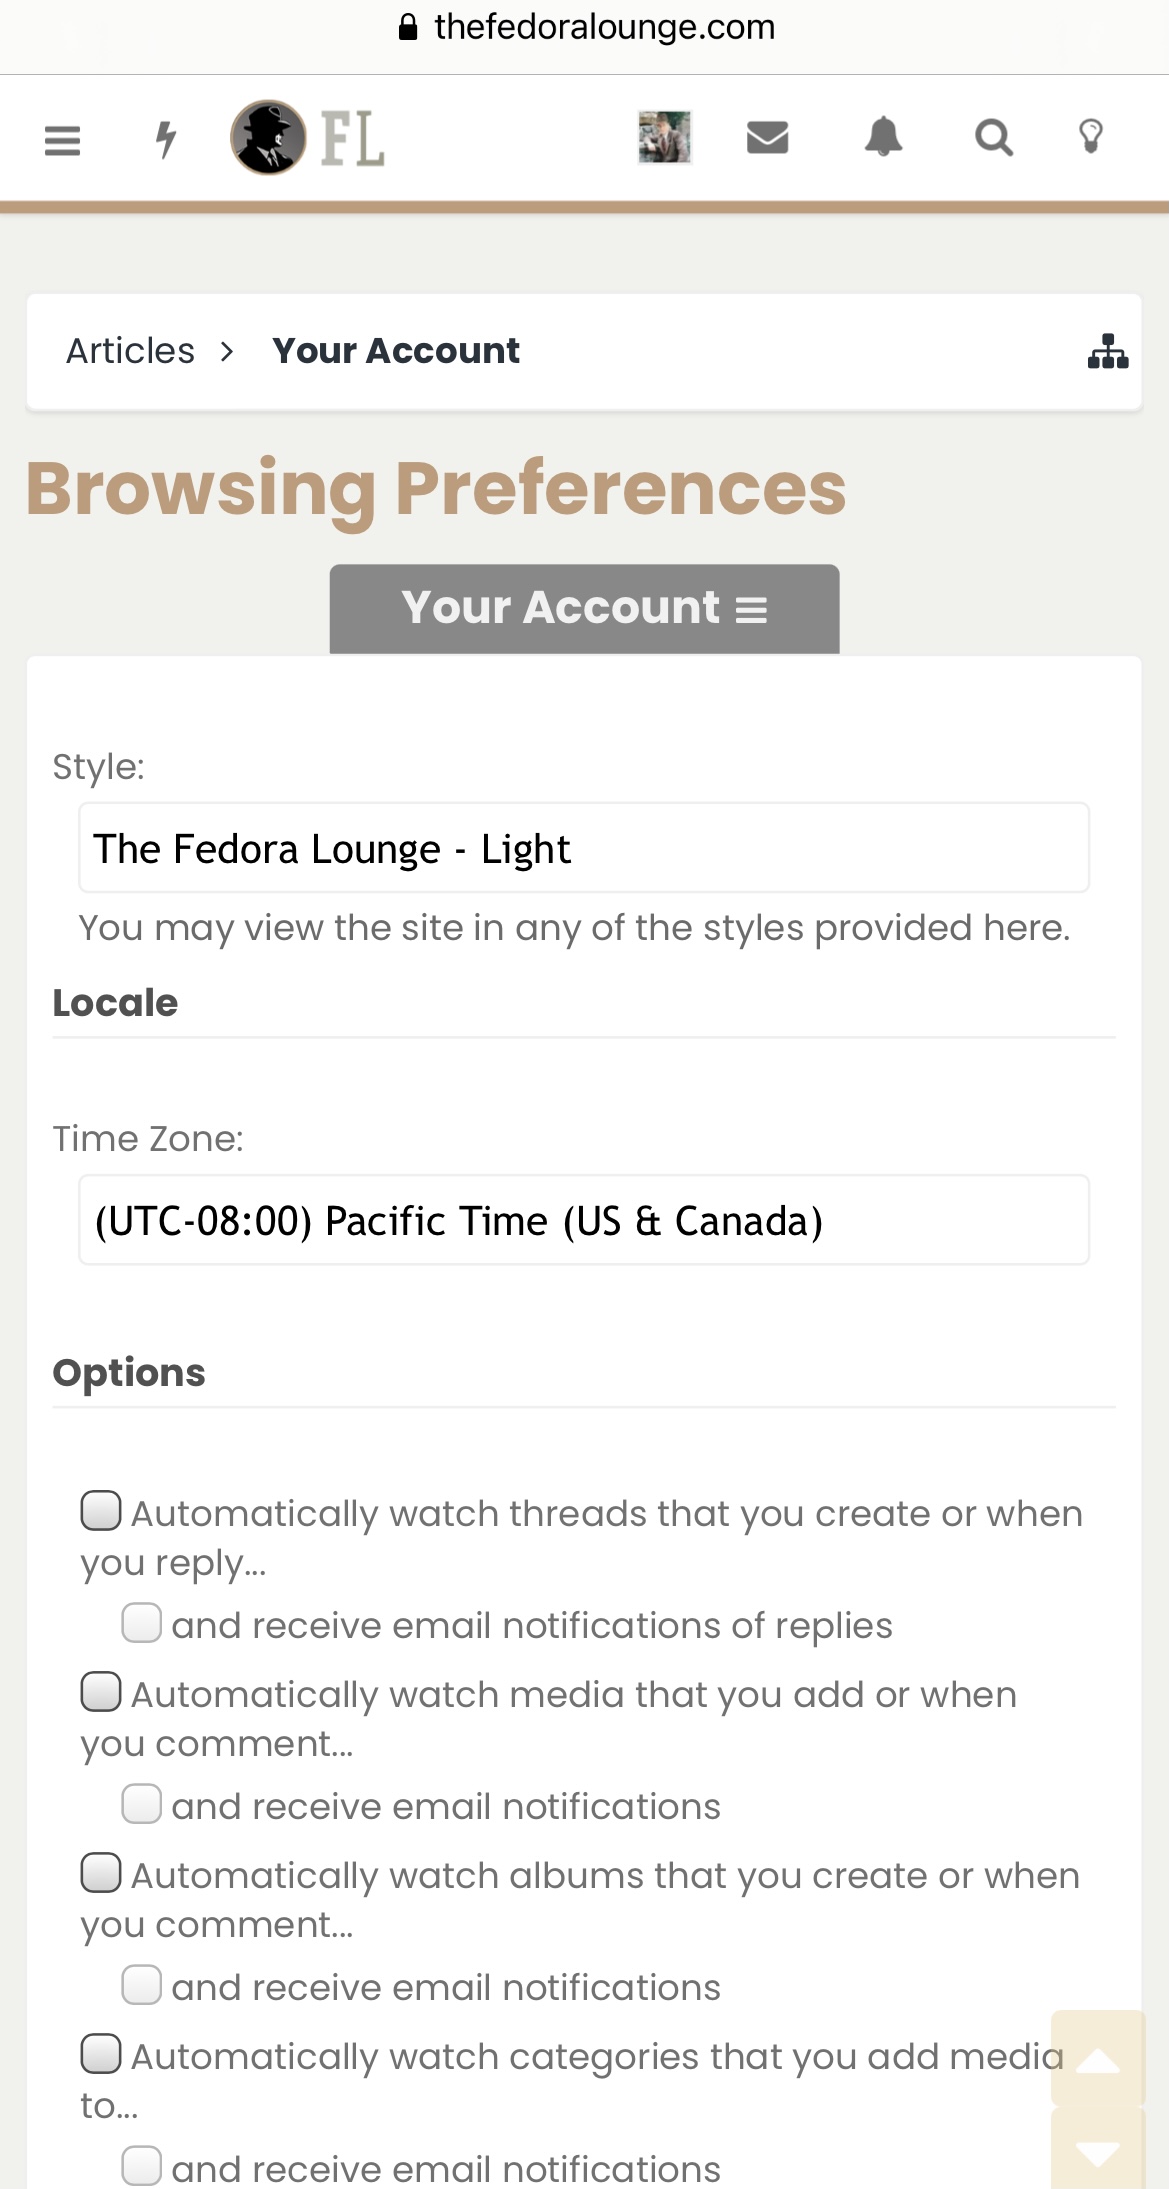Open search with the magnifier icon

993,137
